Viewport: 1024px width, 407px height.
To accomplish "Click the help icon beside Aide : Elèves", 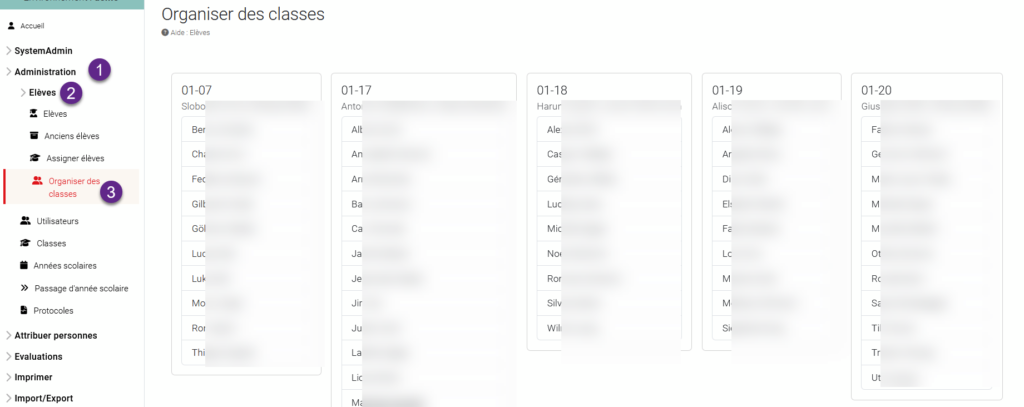I will coord(165,32).
